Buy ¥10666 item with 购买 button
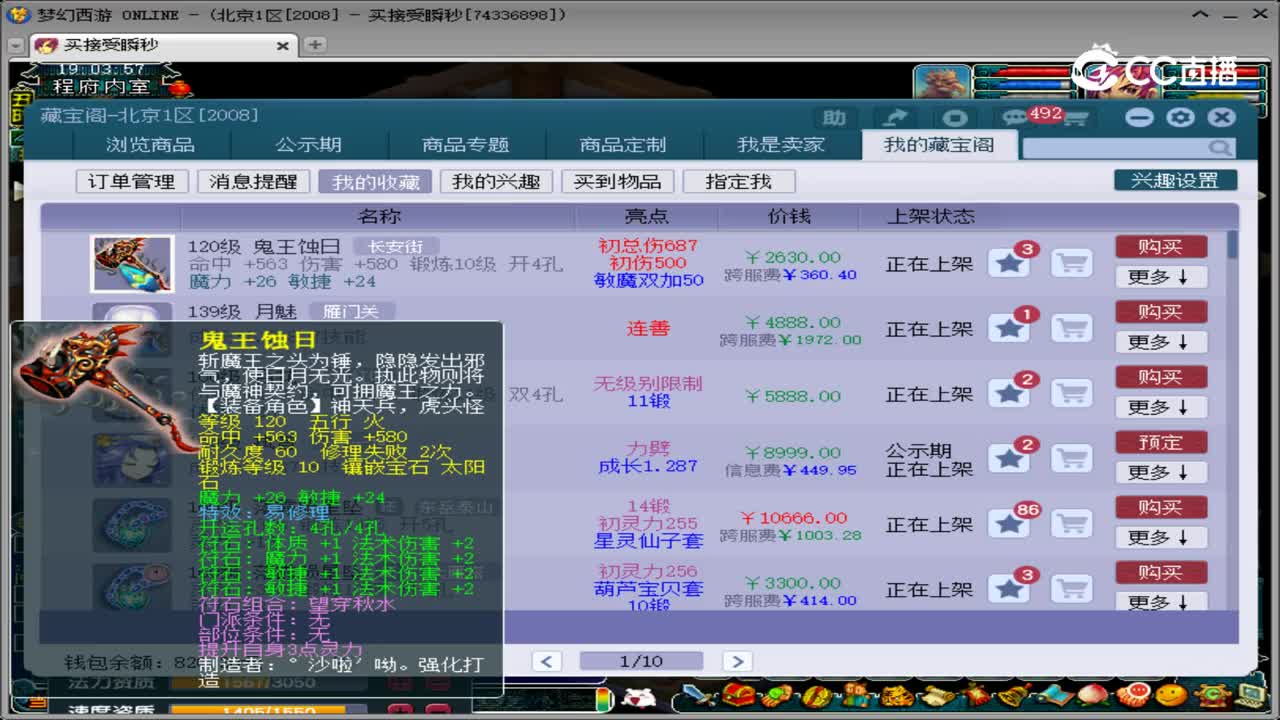The width and height of the screenshot is (1280, 720). pyautogui.click(x=1161, y=507)
